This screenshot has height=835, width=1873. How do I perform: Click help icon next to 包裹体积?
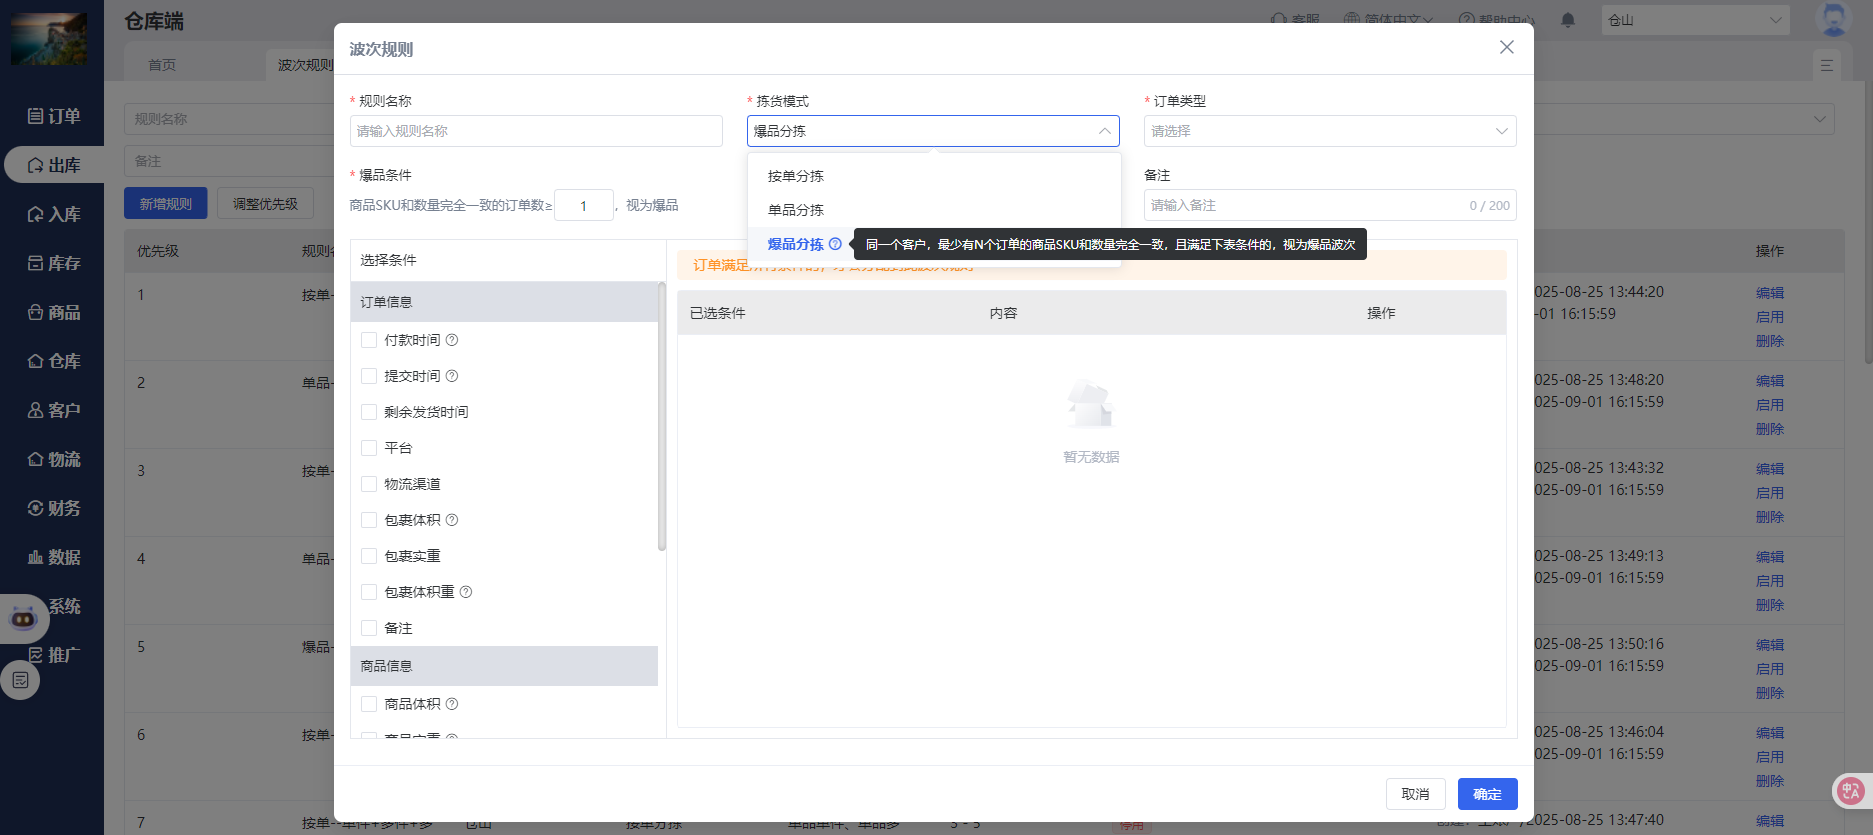coord(452,520)
